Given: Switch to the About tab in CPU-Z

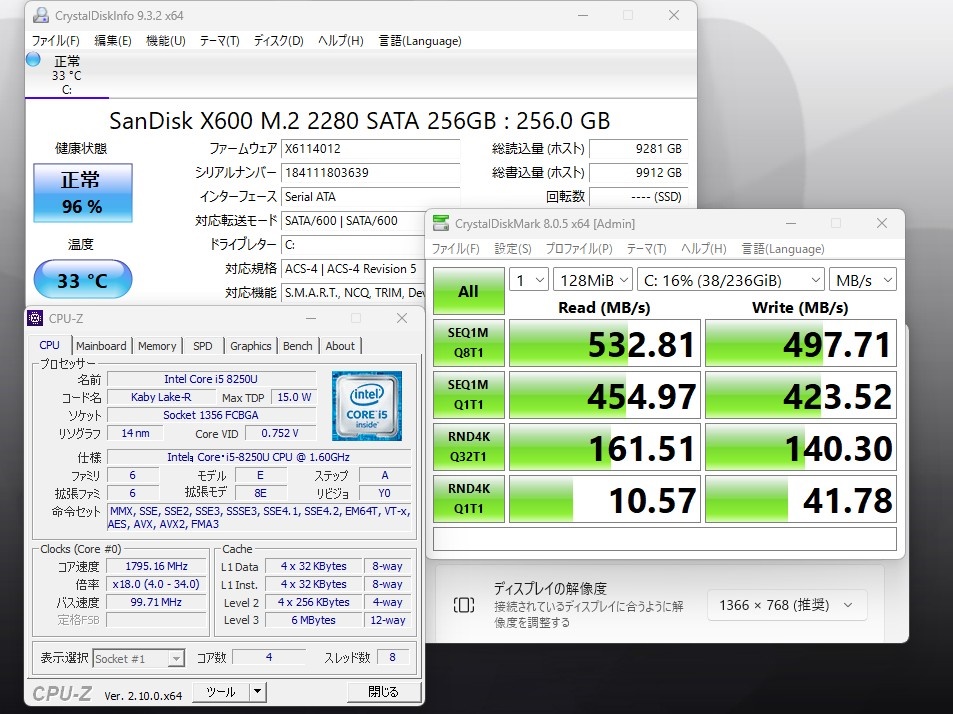Looking at the screenshot, I should (340, 346).
